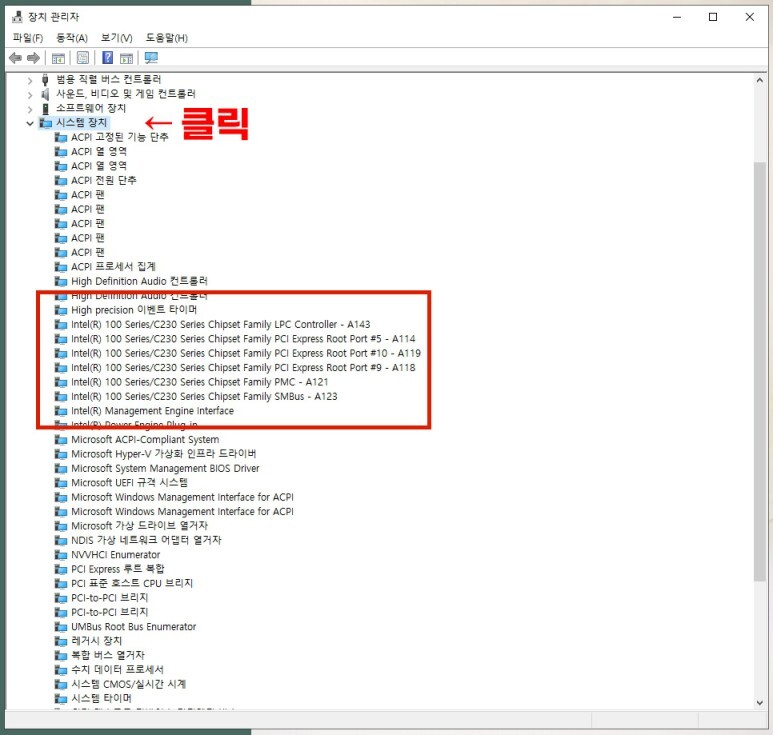
Task: Maximize the 장치 관리자 window
Action: [713, 17]
